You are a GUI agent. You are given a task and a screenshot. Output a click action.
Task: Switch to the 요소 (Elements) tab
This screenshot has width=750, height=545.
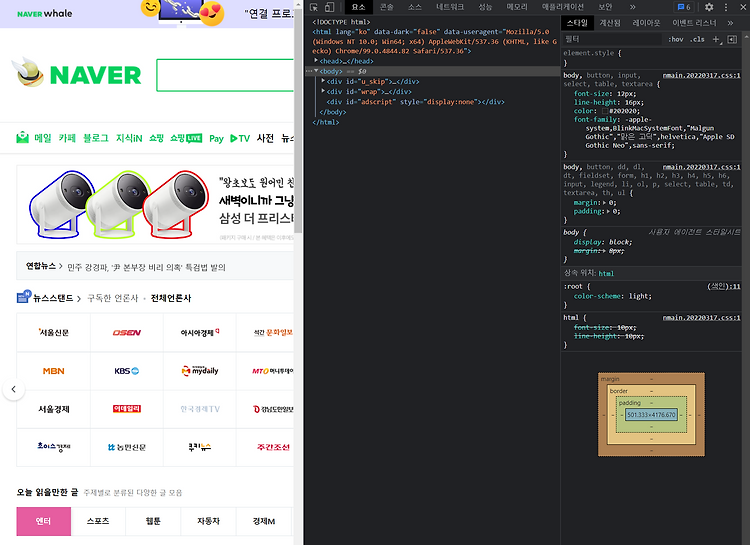(x=358, y=7)
